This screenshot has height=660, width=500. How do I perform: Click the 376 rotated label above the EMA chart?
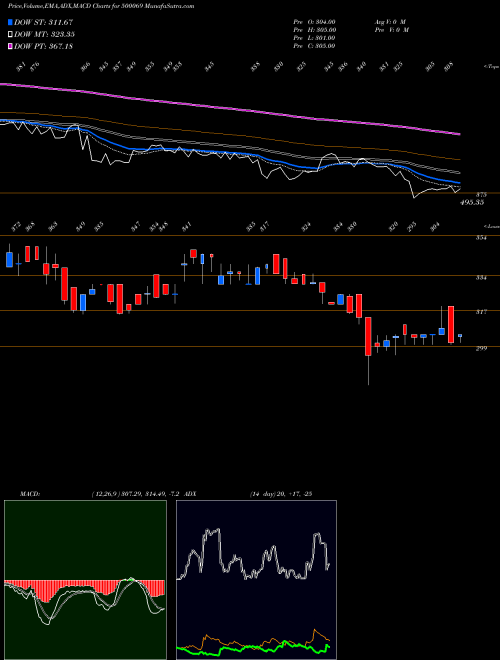(35, 67)
